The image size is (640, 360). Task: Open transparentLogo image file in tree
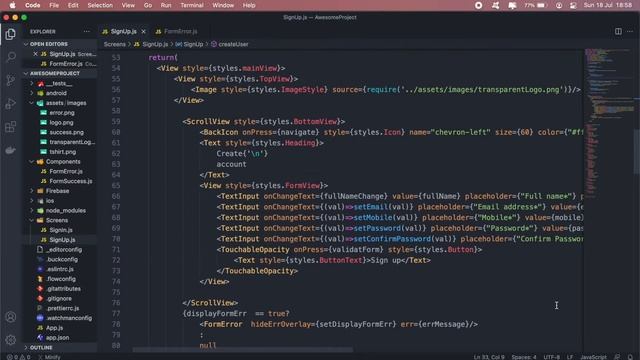pyautogui.click(x=72, y=142)
